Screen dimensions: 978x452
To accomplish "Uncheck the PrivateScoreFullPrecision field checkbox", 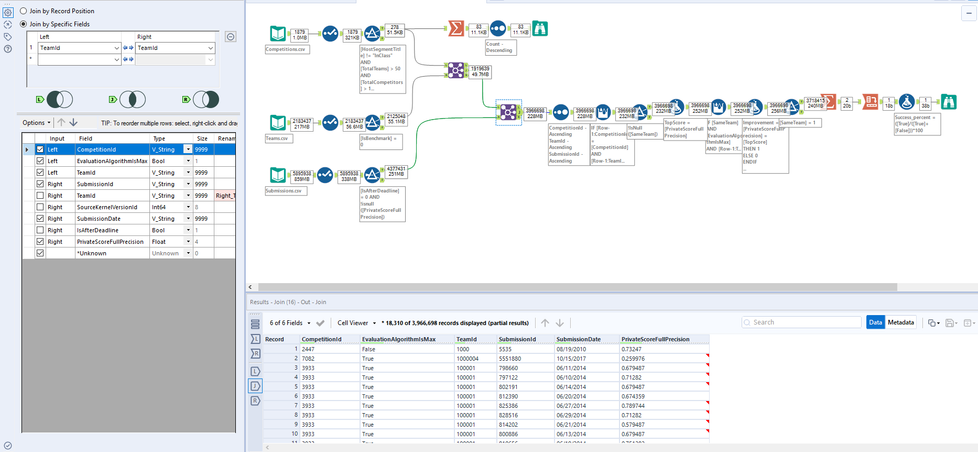I will [x=41, y=241].
